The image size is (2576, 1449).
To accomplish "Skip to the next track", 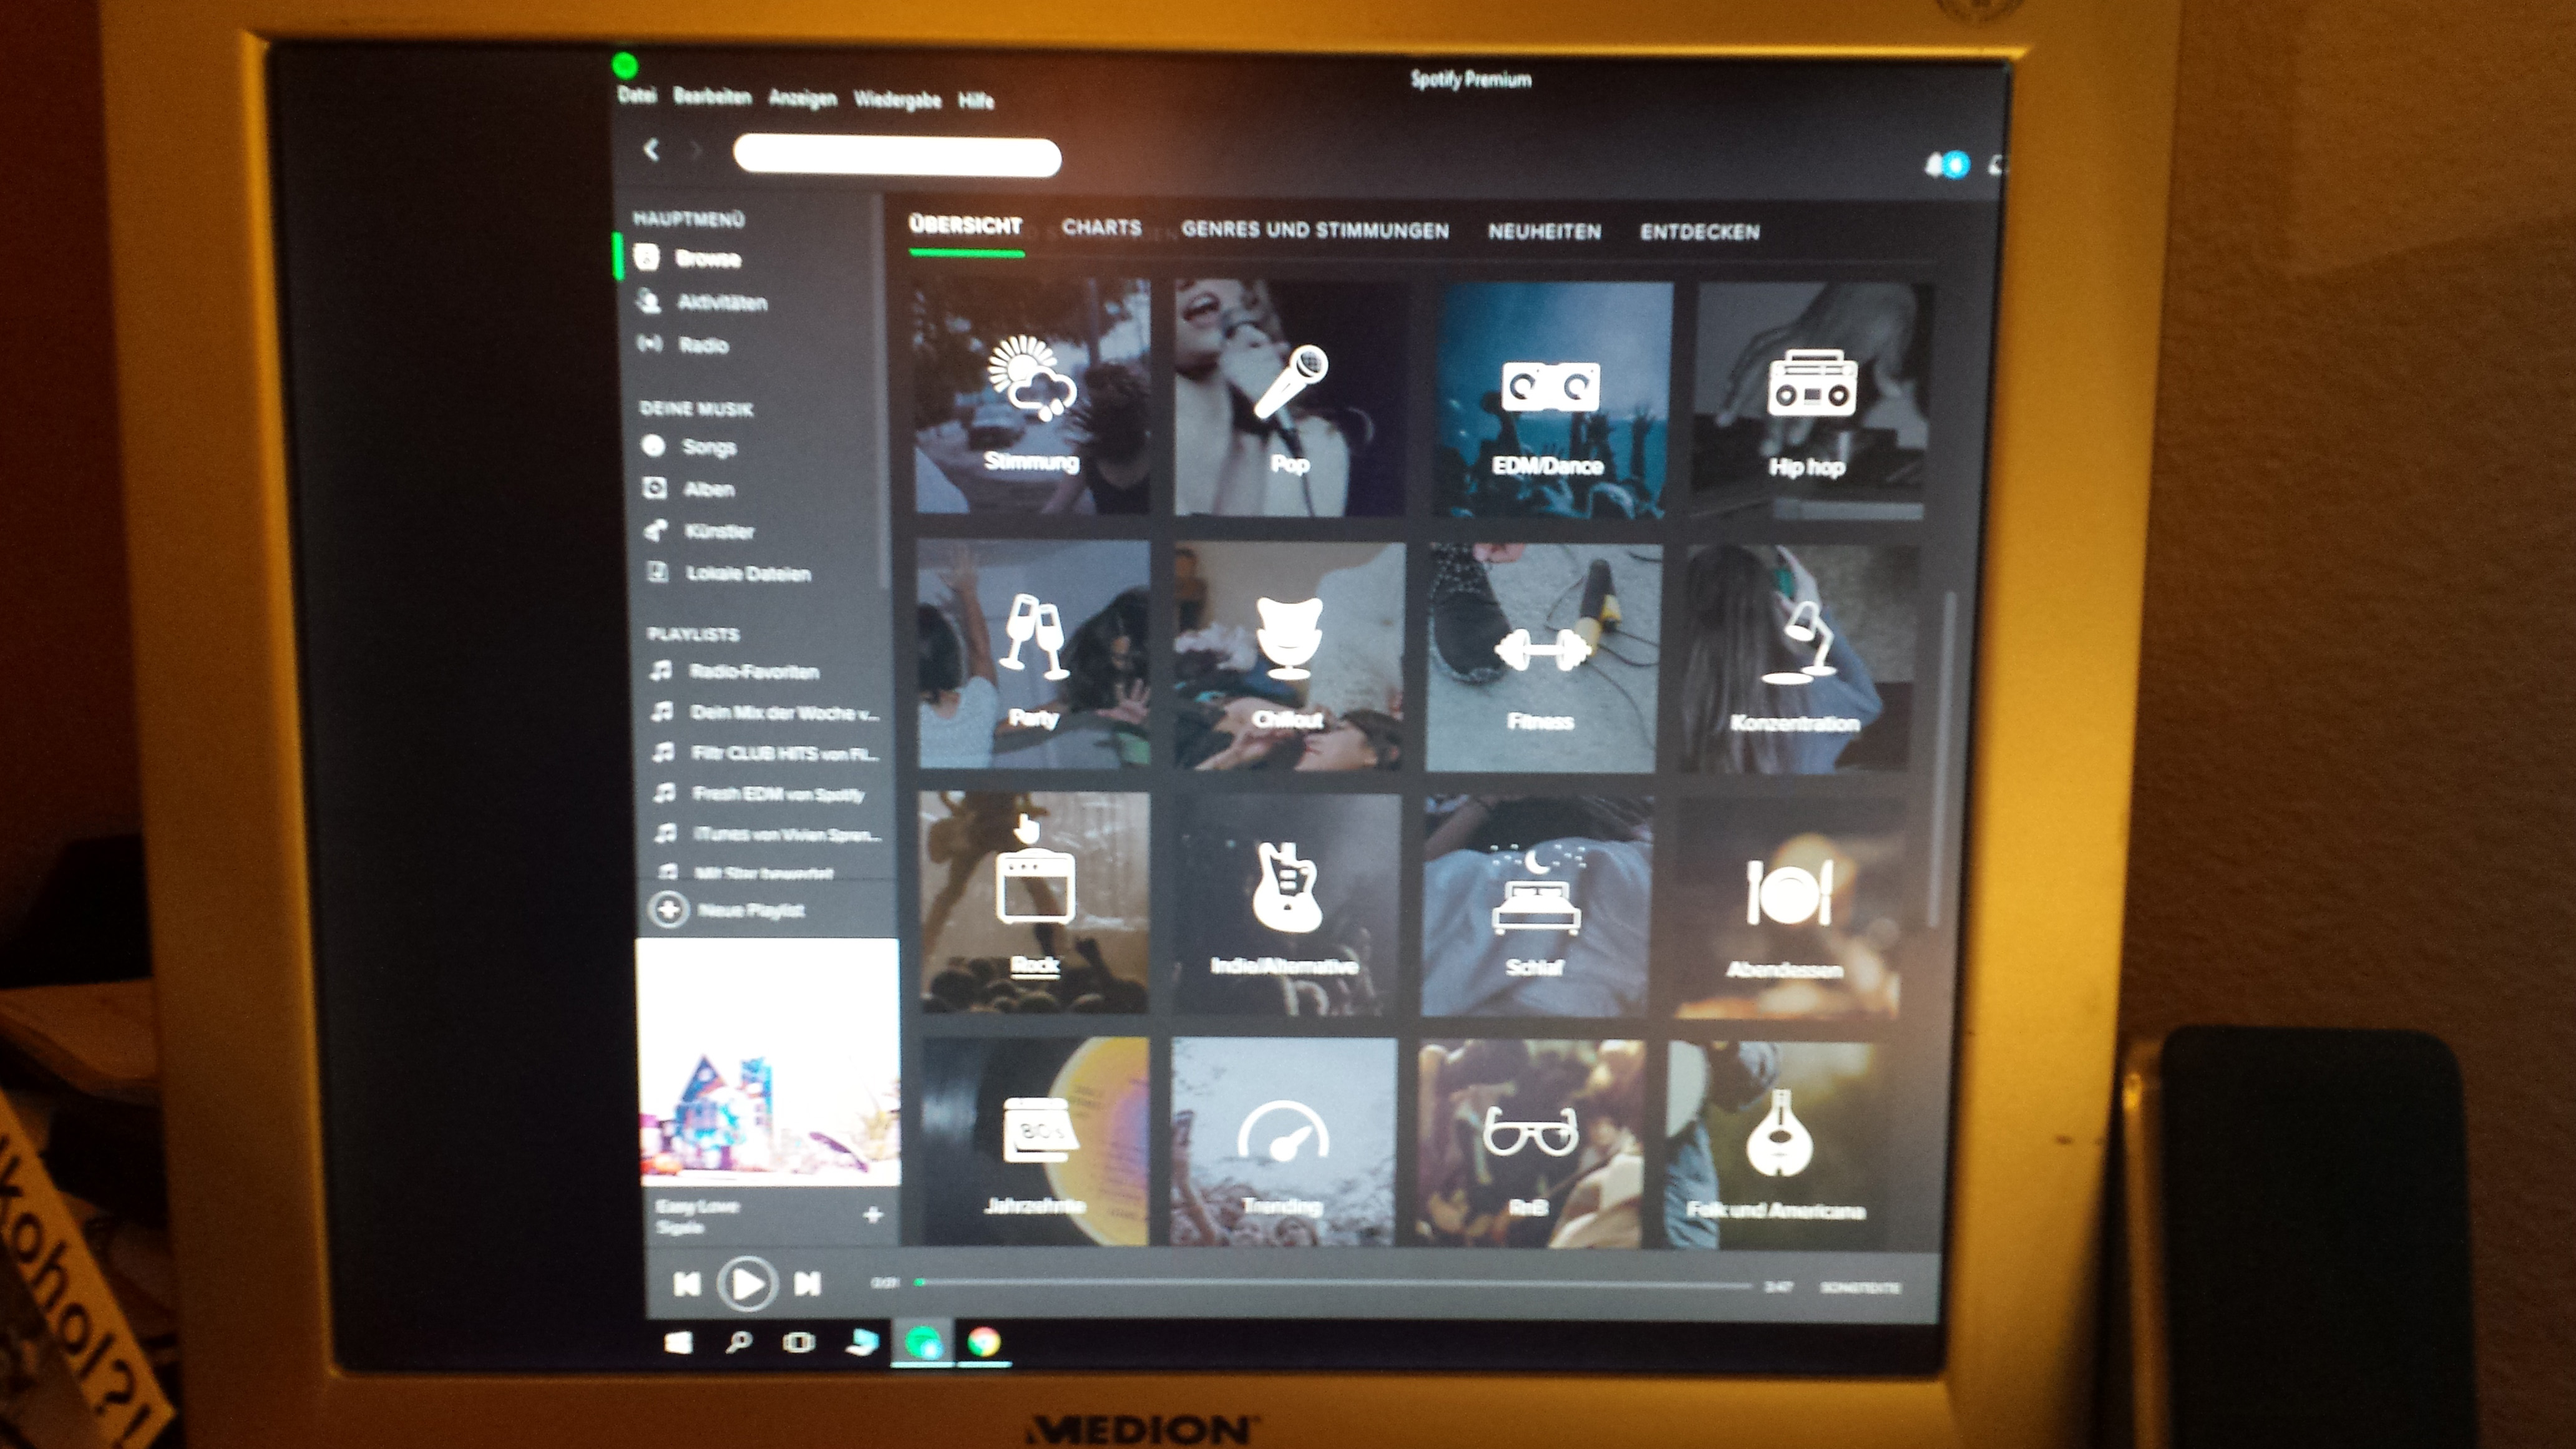I will click(x=807, y=1284).
